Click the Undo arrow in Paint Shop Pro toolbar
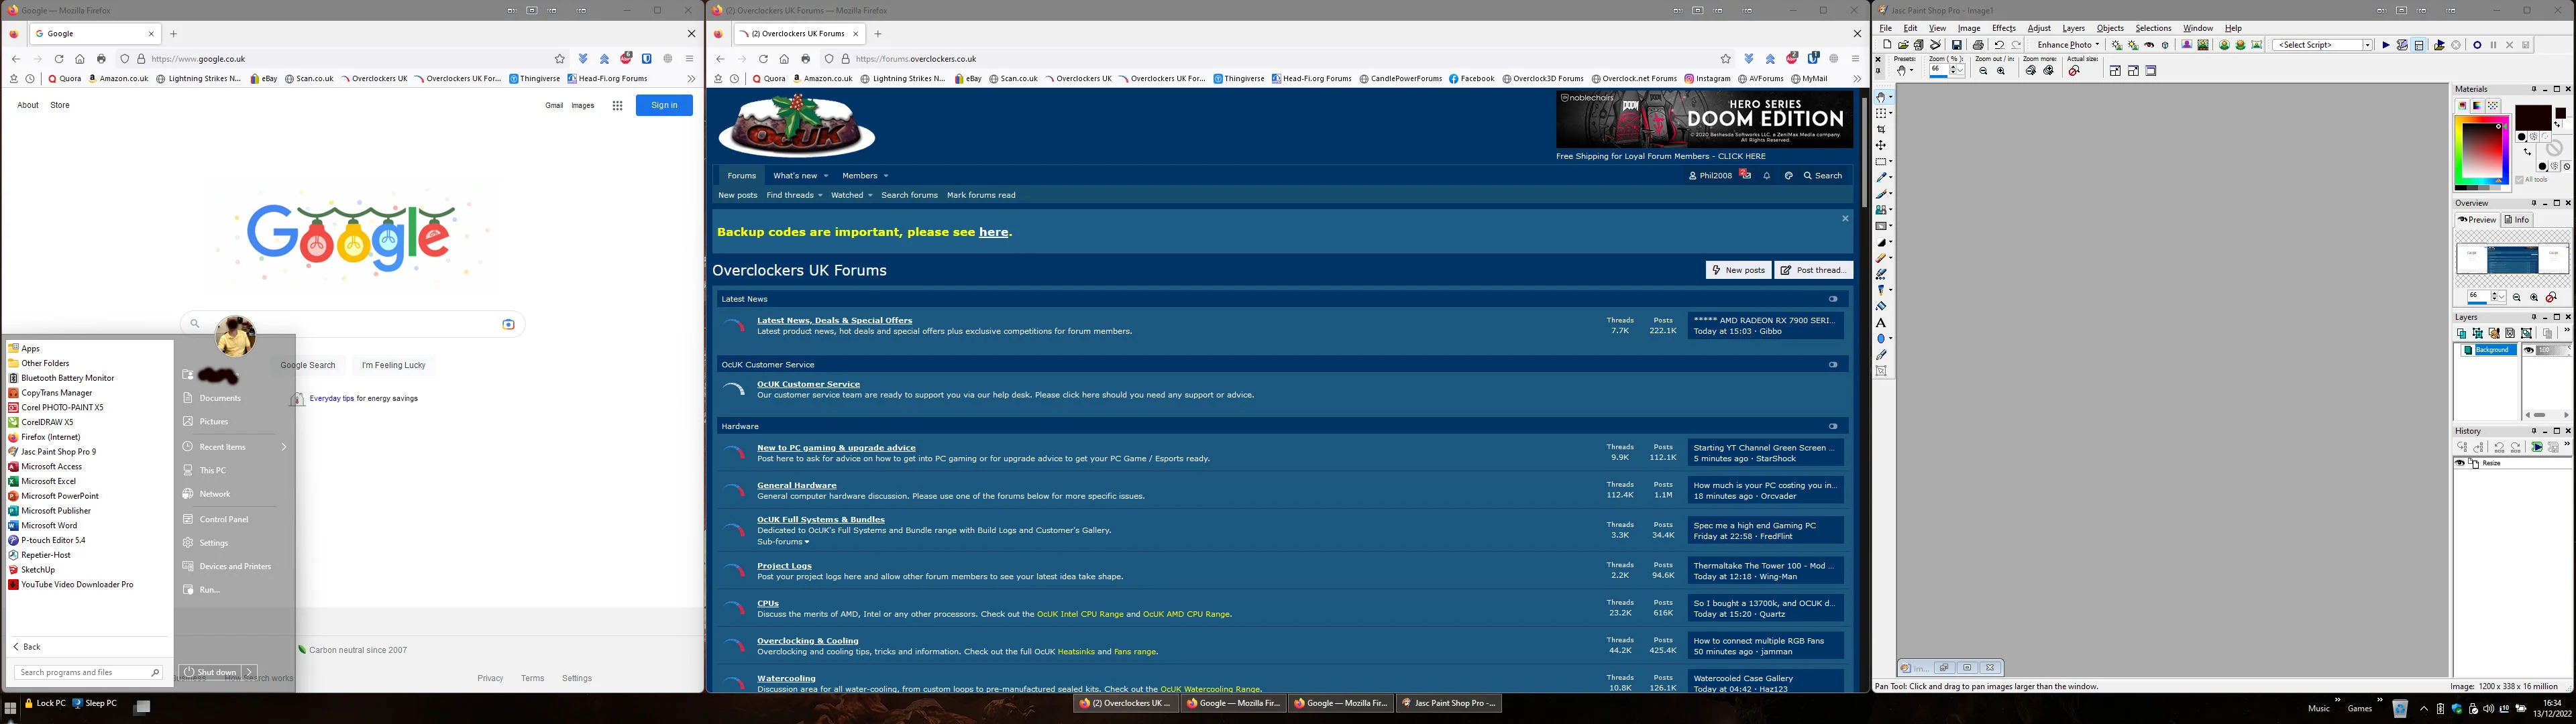The width and height of the screenshot is (2576, 724). [x=1999, y=45]
